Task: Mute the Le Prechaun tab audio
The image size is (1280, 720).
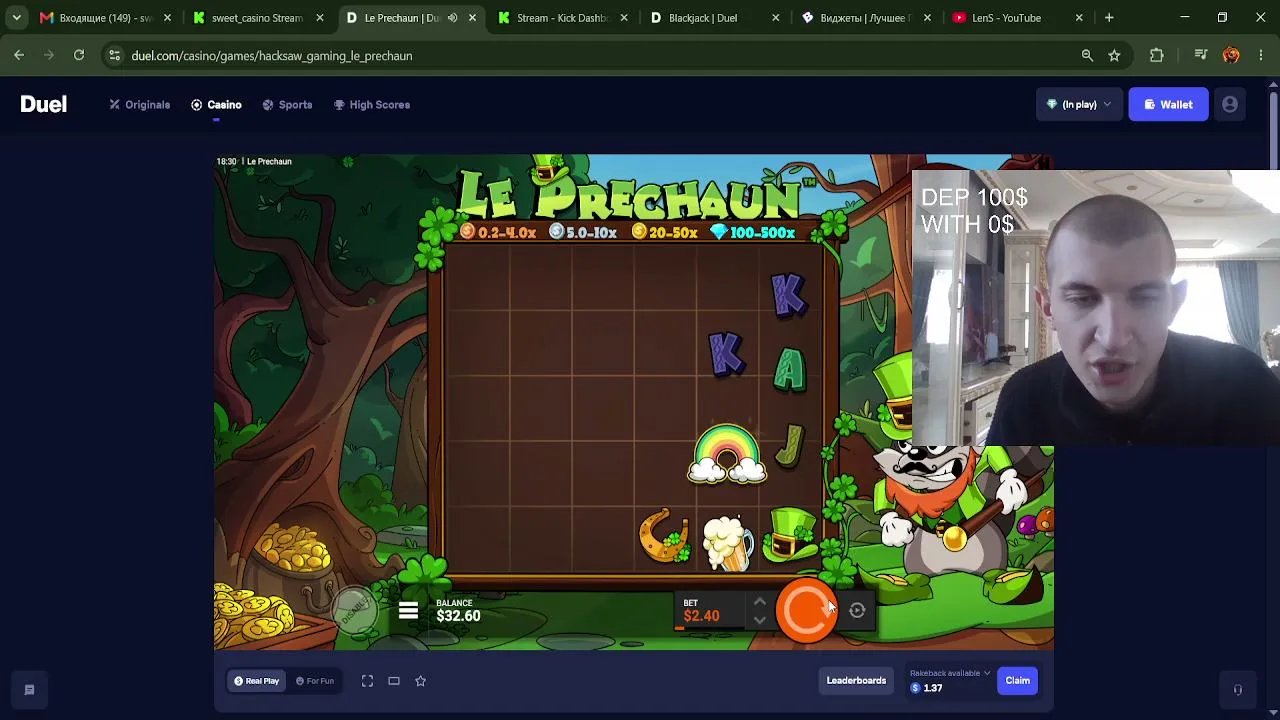Action: coord(452,18)
